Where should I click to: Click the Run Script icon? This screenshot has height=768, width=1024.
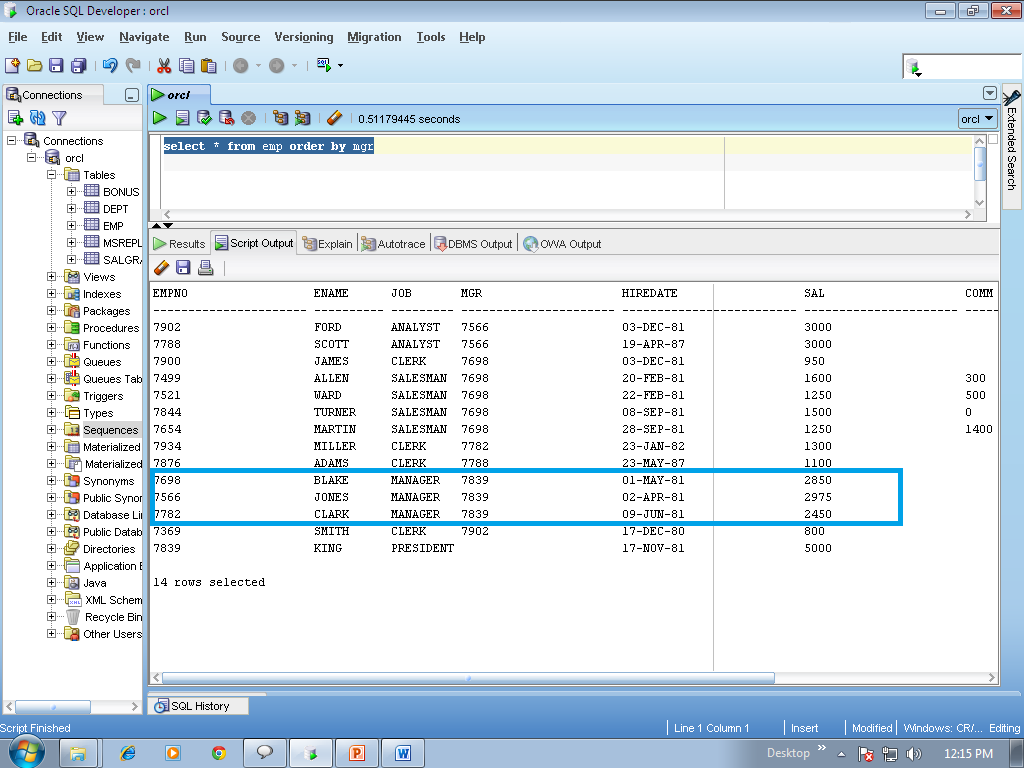(182, 118)
